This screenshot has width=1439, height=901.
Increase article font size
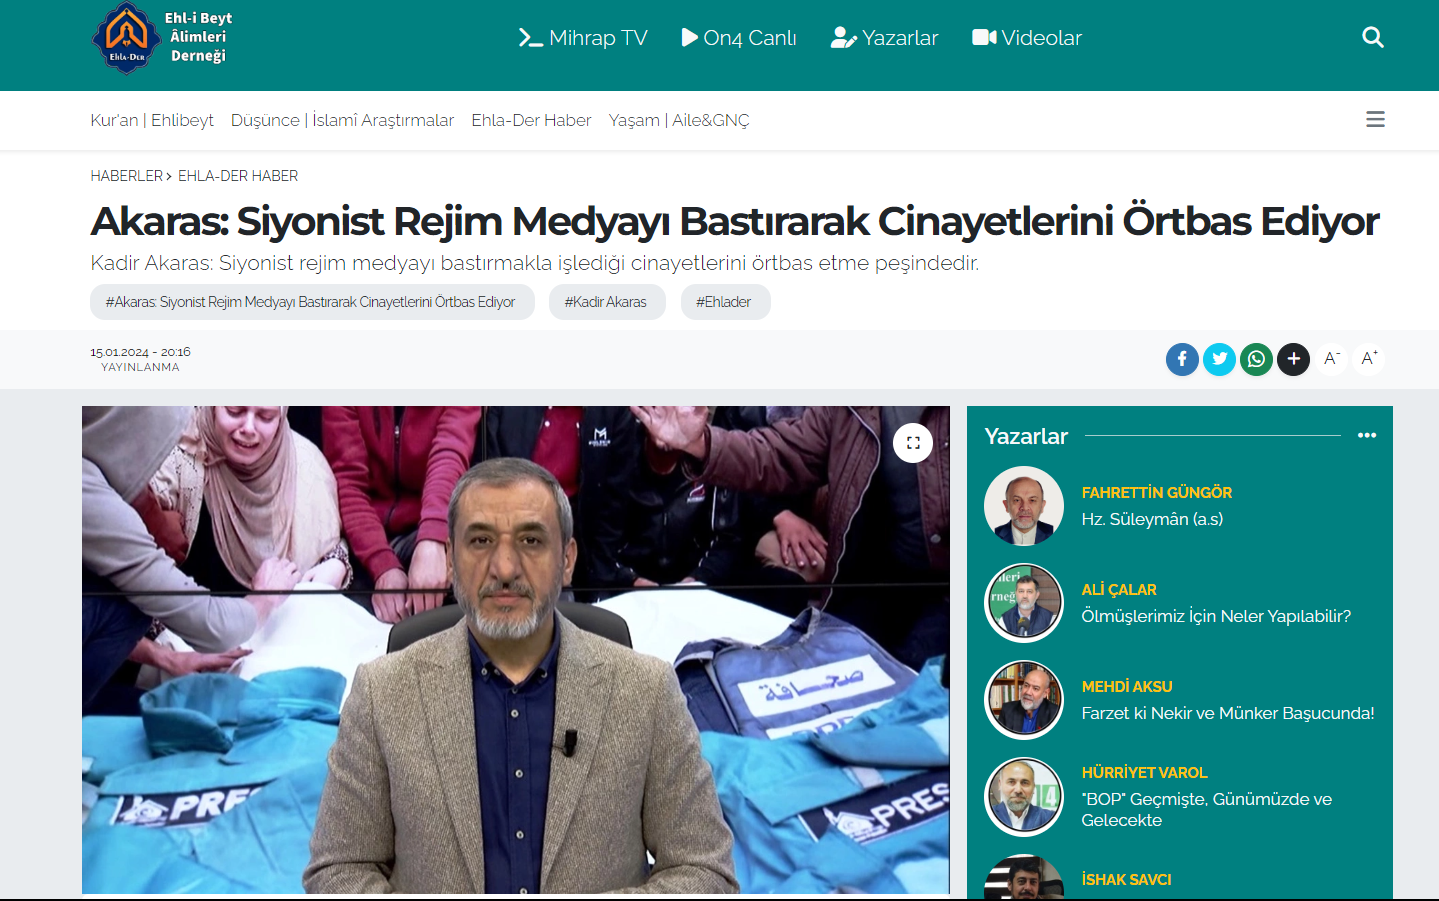[x=1368, y=358]
